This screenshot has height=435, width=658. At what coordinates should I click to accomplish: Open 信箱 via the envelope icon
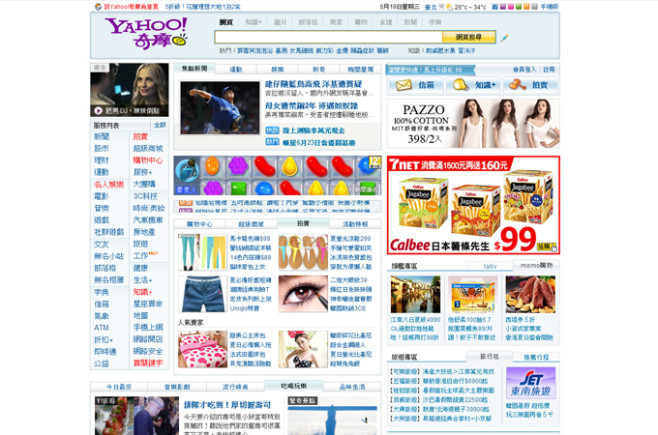403,85
